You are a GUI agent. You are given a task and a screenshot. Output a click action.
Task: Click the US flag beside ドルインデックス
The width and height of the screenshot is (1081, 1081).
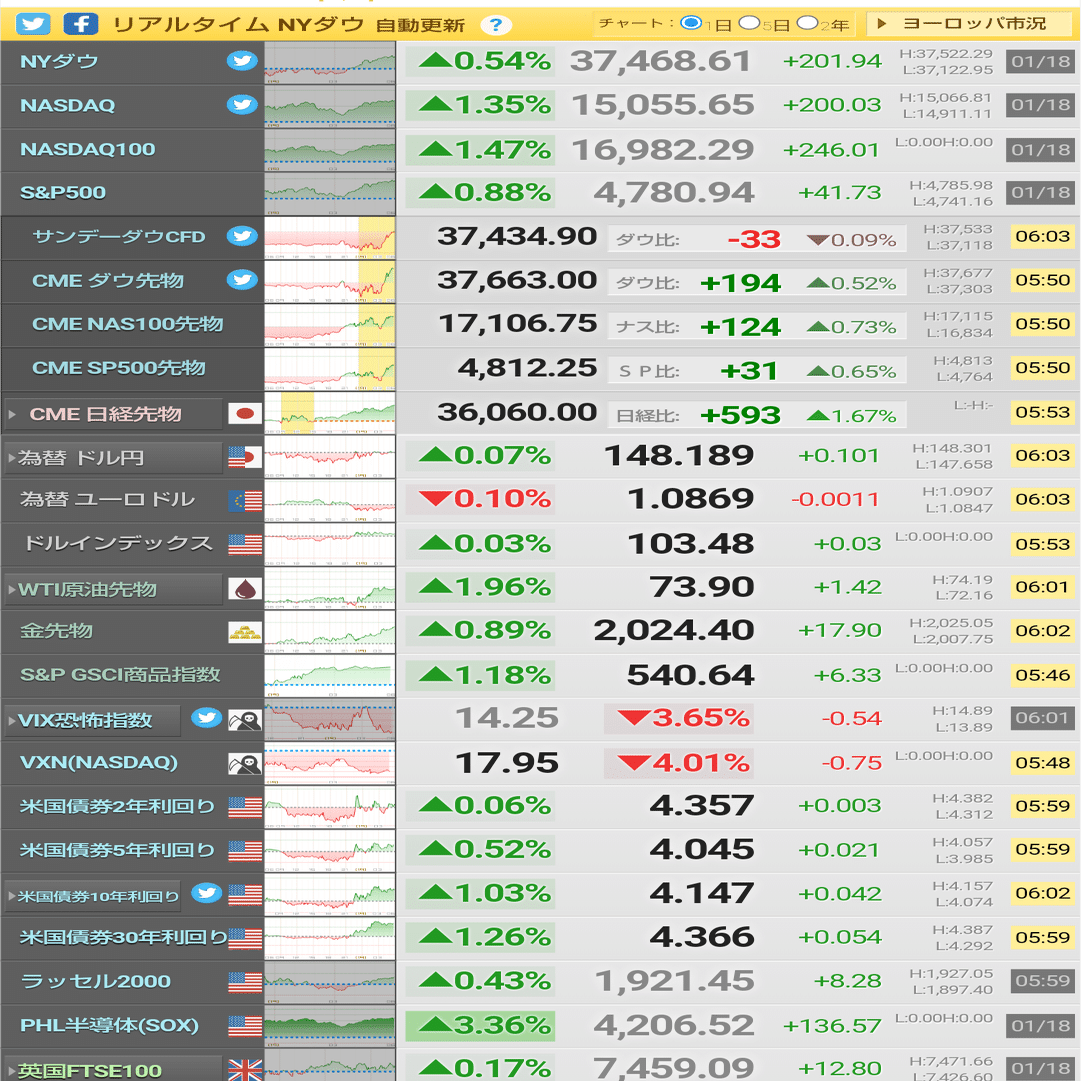[245, 545]
